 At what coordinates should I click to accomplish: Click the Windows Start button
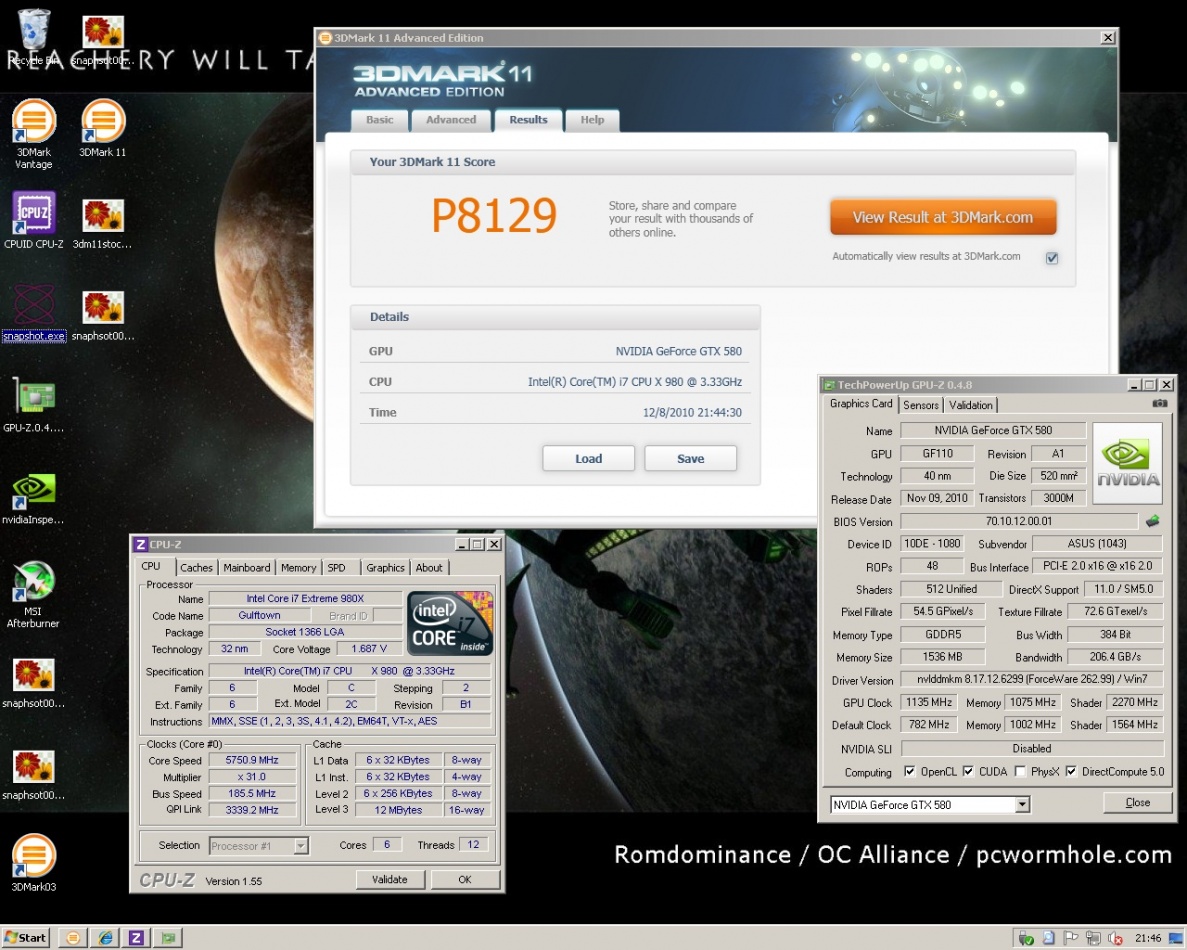point(26,938)
